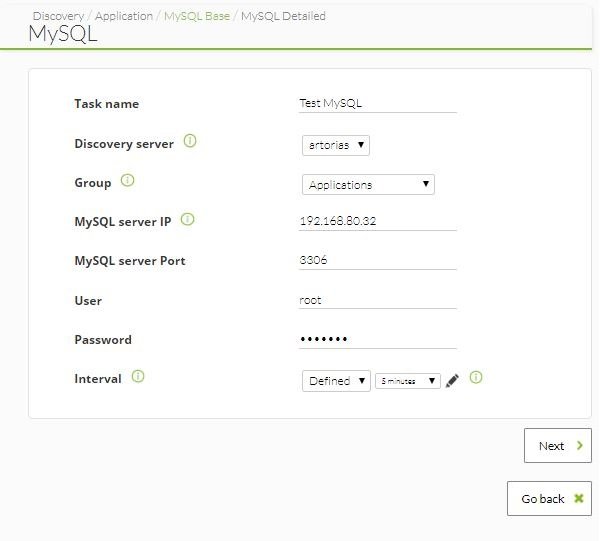
Task: Click the MySQL server Port label
Action: (x=130, y=261)
